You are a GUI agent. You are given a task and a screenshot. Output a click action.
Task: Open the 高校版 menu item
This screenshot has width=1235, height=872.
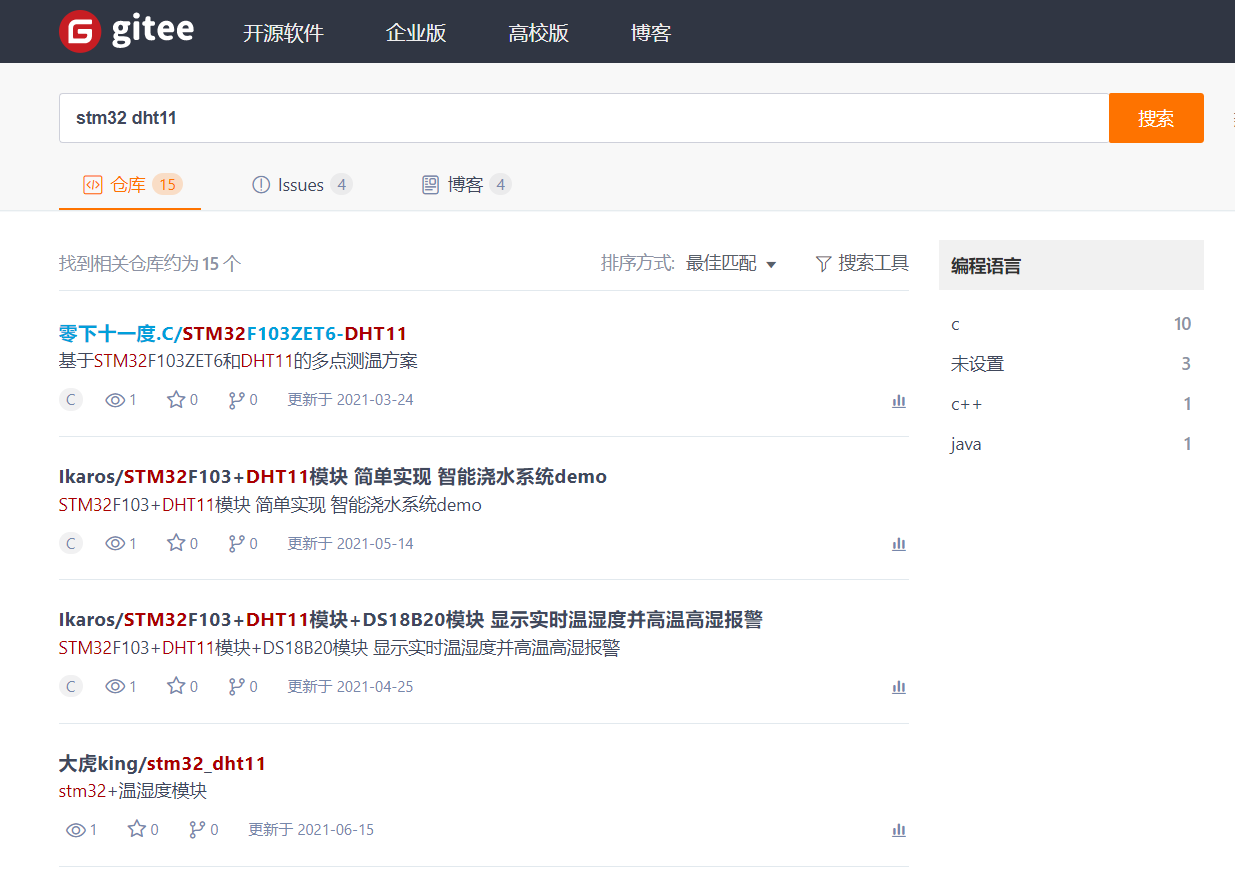click(538, 33)
